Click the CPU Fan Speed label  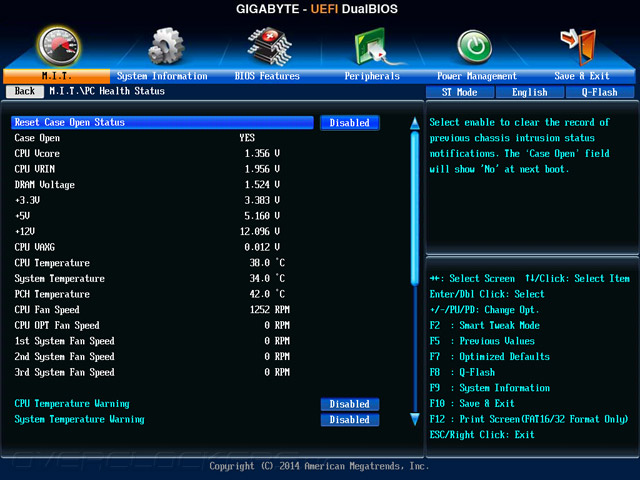(x=47, y=310)
